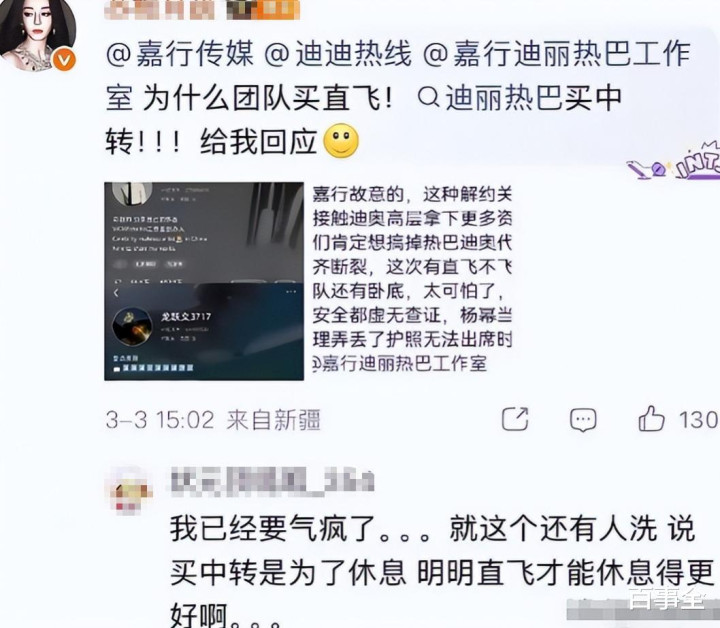Like the post with the thumbs-up icon

(651, 418)
